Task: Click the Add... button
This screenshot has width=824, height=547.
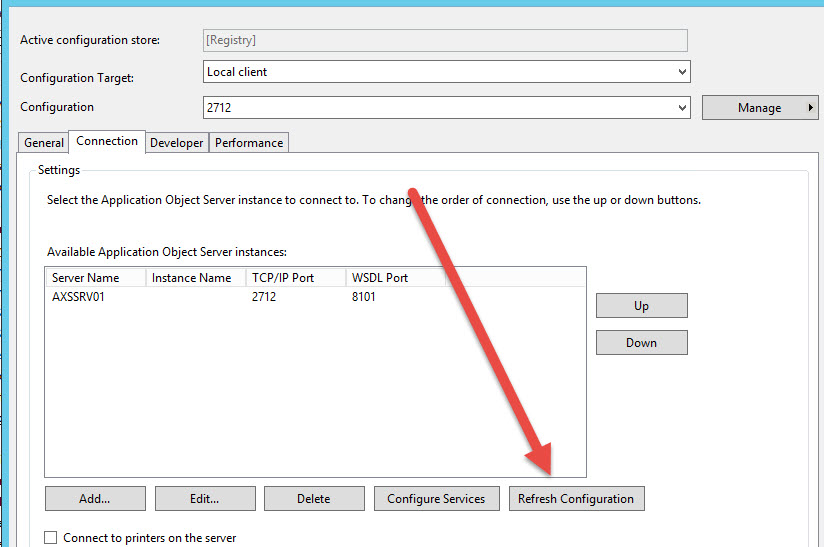Action: 95,499
